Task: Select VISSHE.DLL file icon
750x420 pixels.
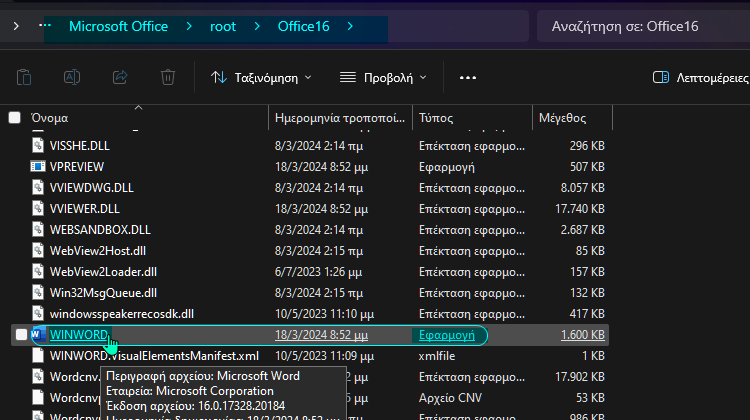Action: [x=38, y=145]
